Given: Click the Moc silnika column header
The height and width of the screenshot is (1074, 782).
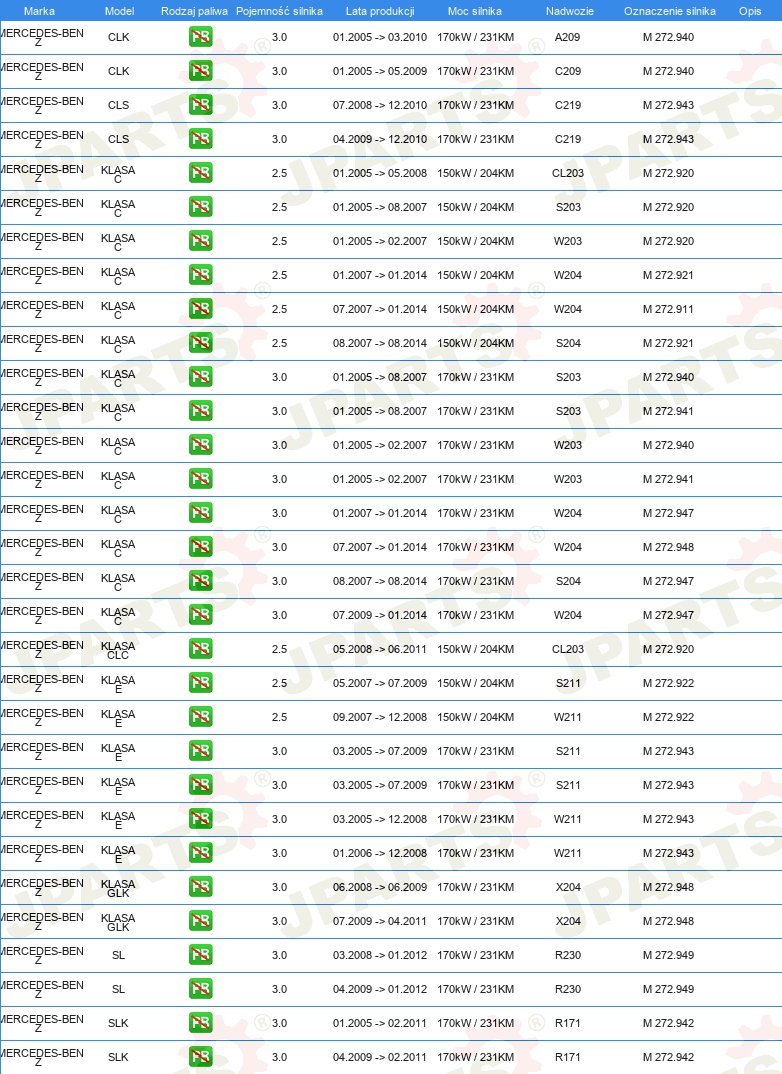Looking at the screenshot, I should point(475,11).
